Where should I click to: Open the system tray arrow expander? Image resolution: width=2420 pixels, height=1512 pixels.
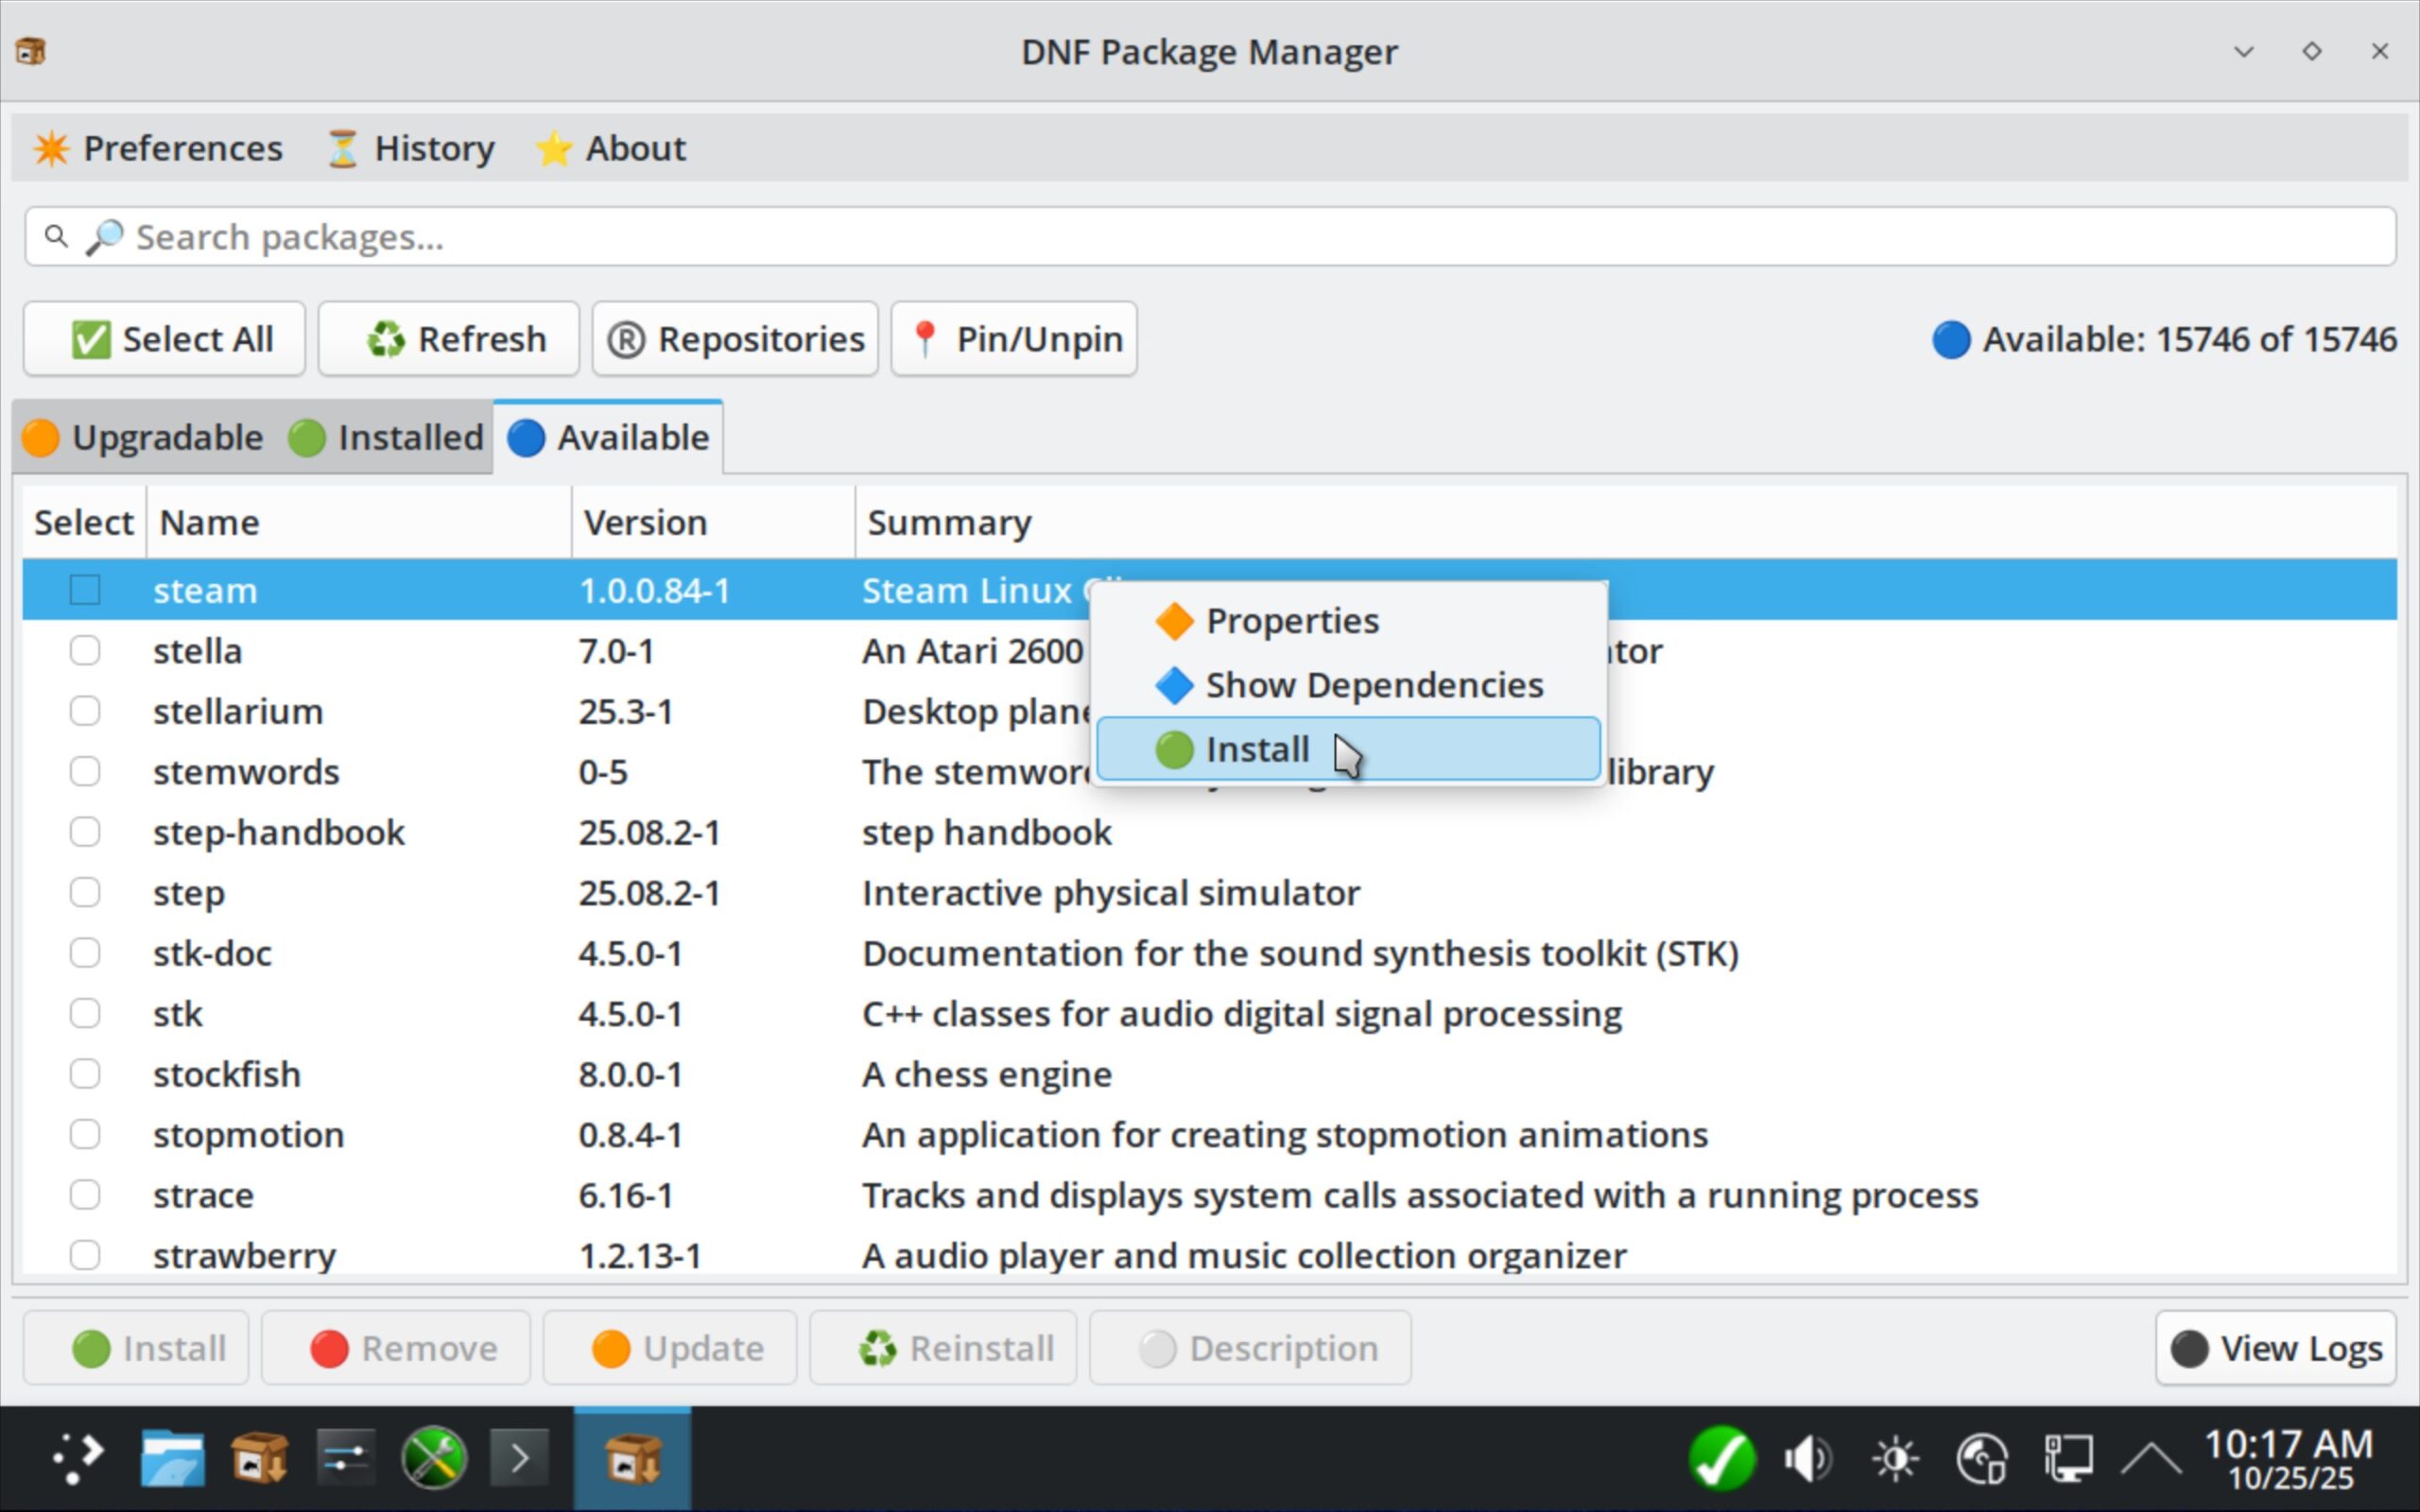2151,1459
